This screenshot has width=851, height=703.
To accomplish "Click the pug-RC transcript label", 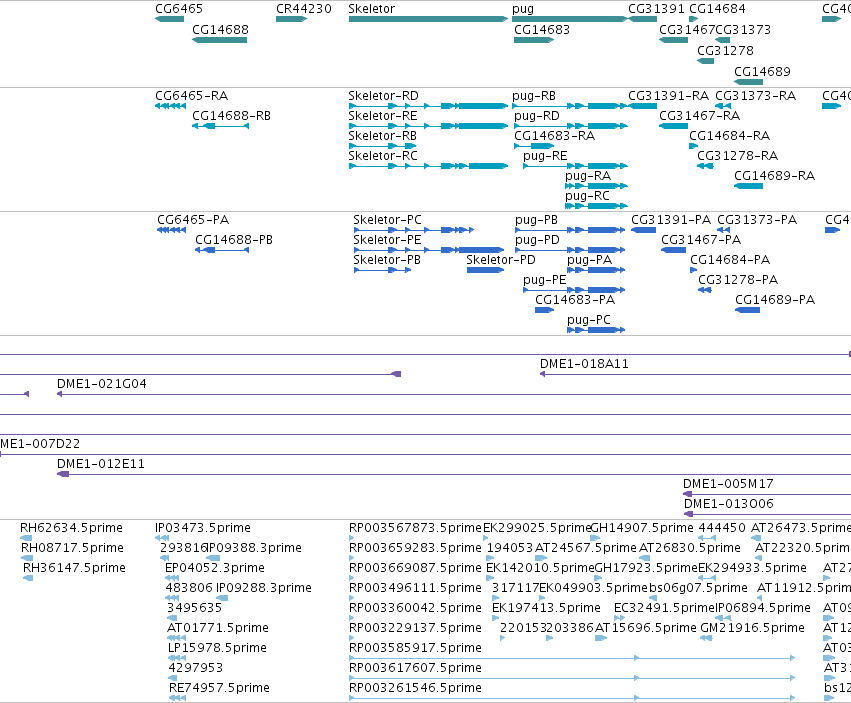I will tap(588, 195).
